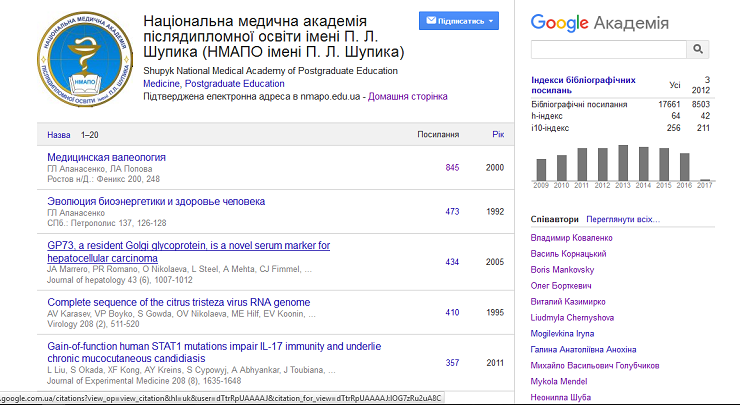Open co-author Виталий Казимирко
This screenshot has height=405, width=740.
[x=568, y=302]
